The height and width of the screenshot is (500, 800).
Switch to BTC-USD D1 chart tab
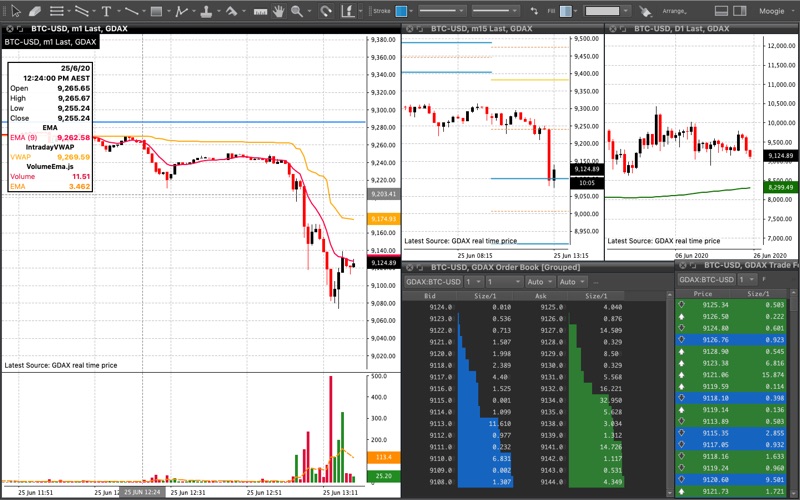pyautogui.click(x=681, y=29)
